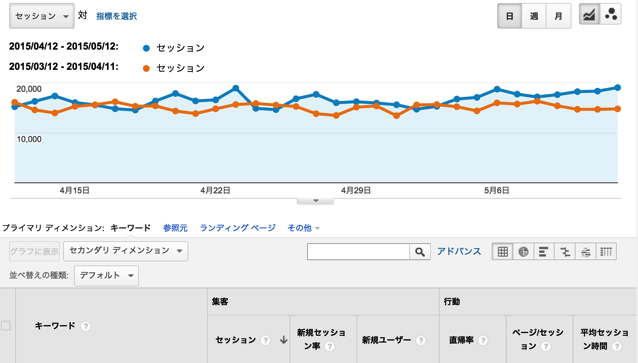Sort by the セッション column header

pyautogui.click(x=236, y=340)
